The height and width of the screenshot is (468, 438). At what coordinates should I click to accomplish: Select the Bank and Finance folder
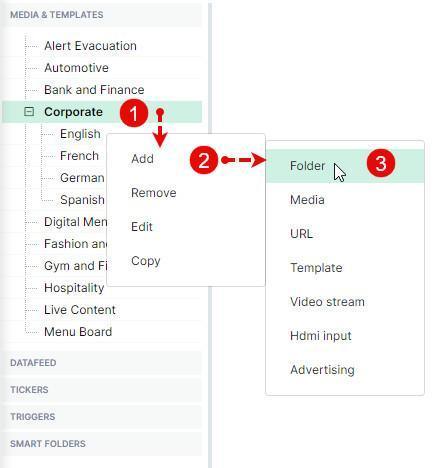pos(94,90)
